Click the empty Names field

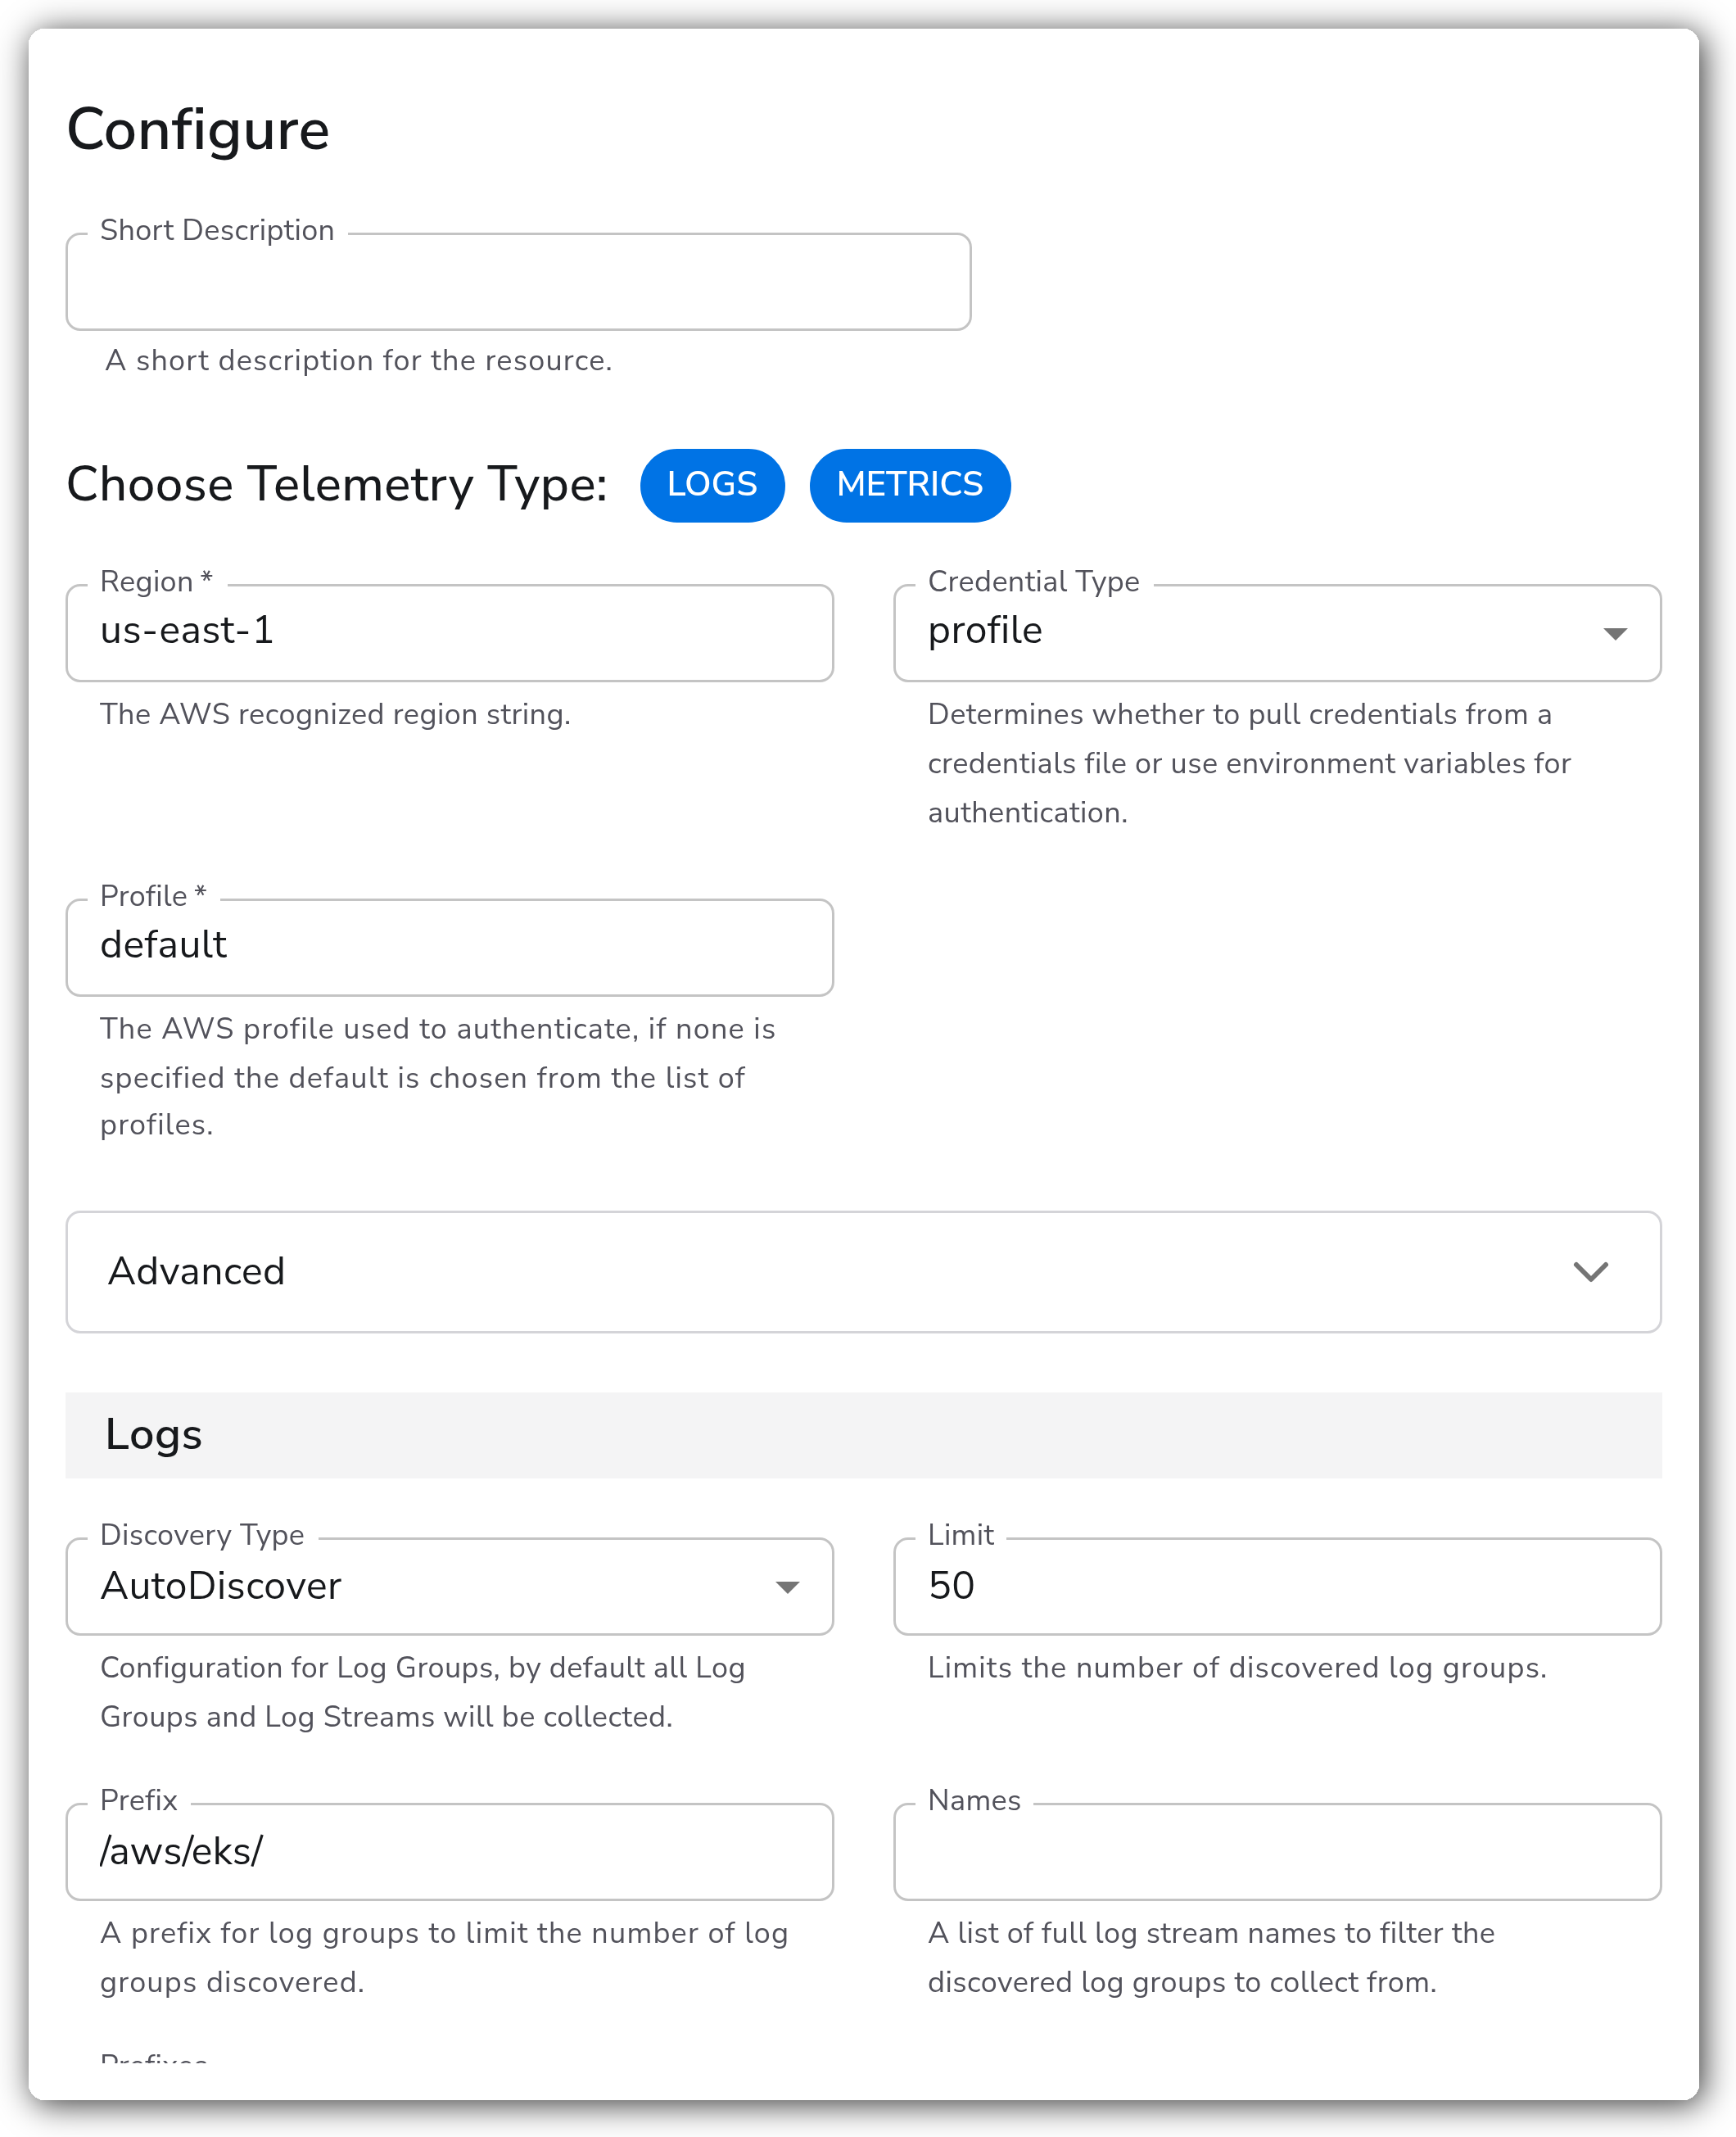pyautogui.click(x=1277, y=1852)
